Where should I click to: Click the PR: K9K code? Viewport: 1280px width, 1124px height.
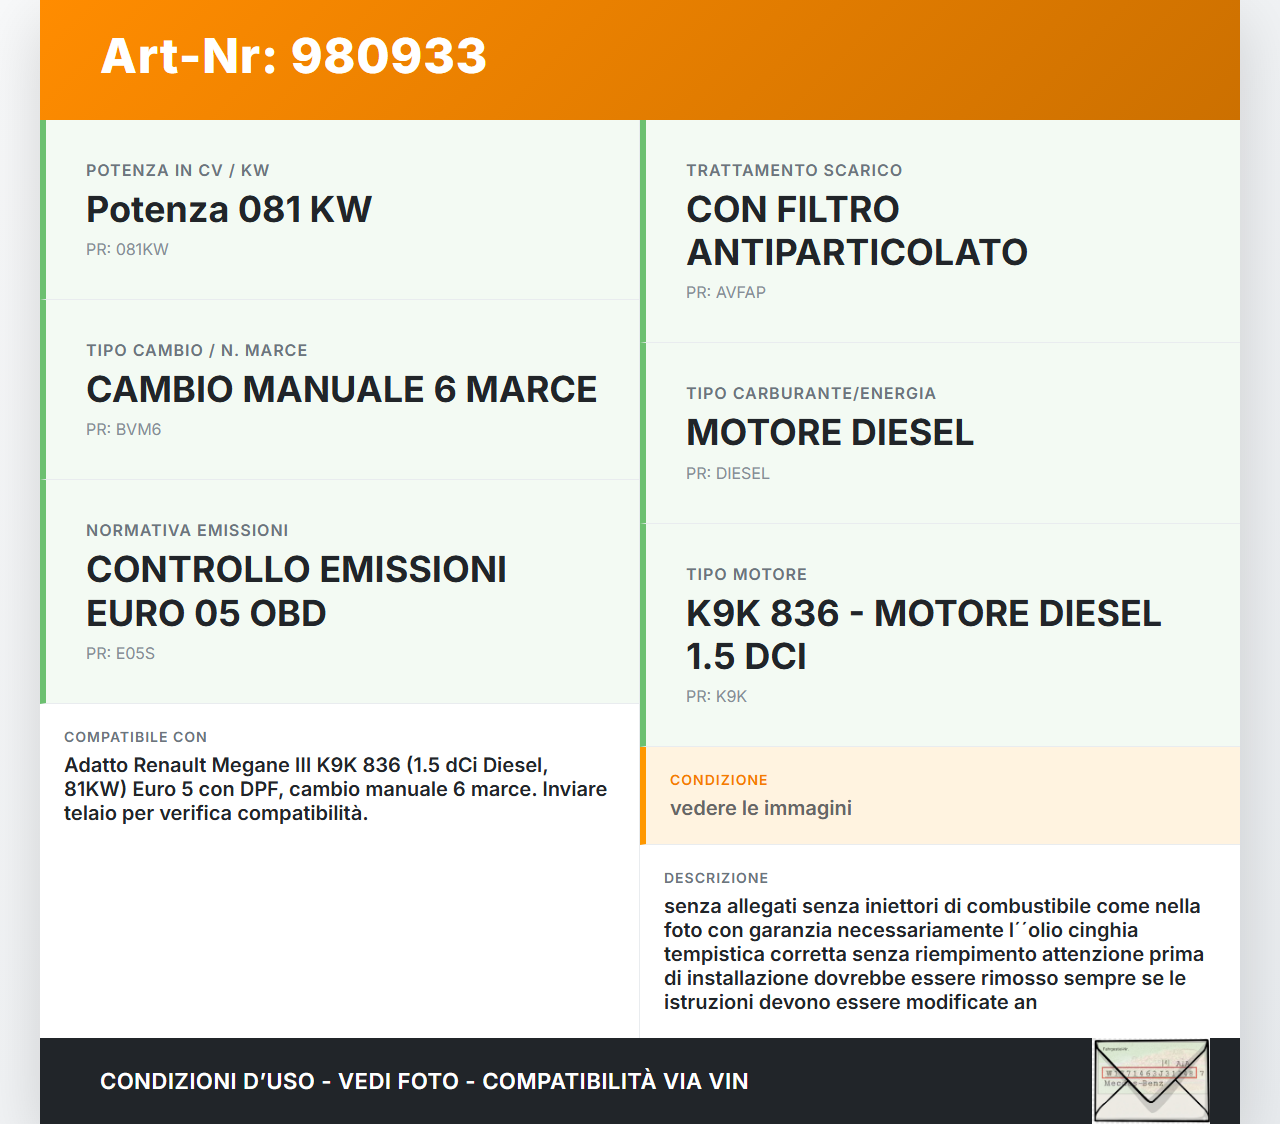(716, 697)
